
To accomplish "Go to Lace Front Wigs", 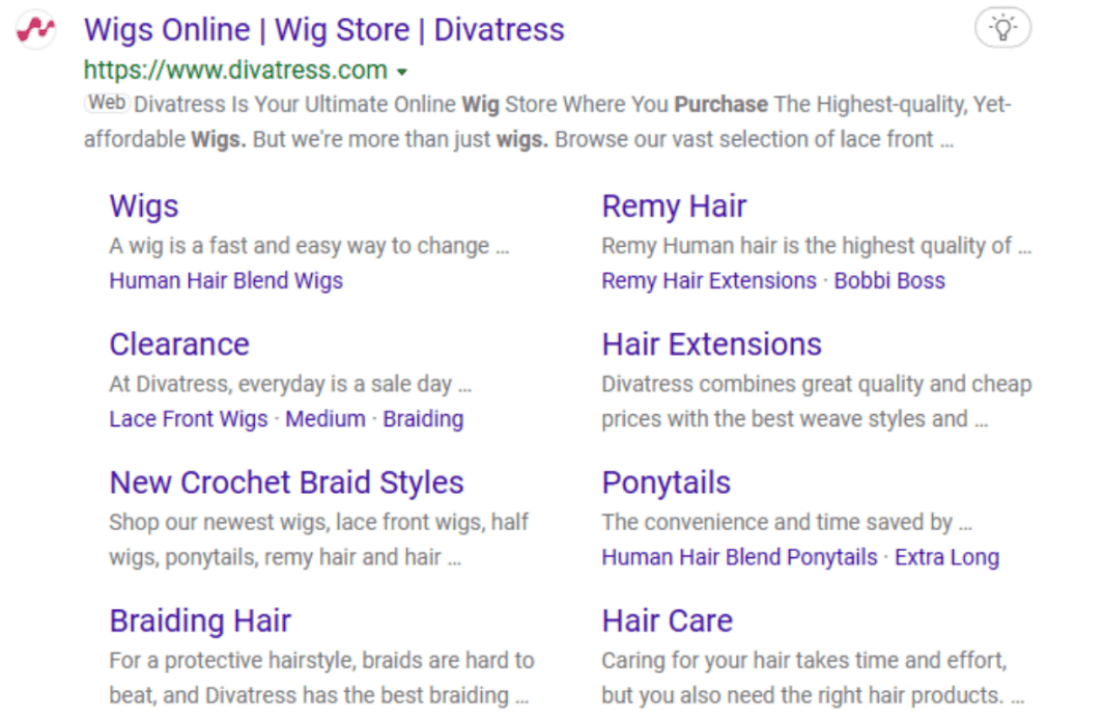I will (x=189, y=419).
